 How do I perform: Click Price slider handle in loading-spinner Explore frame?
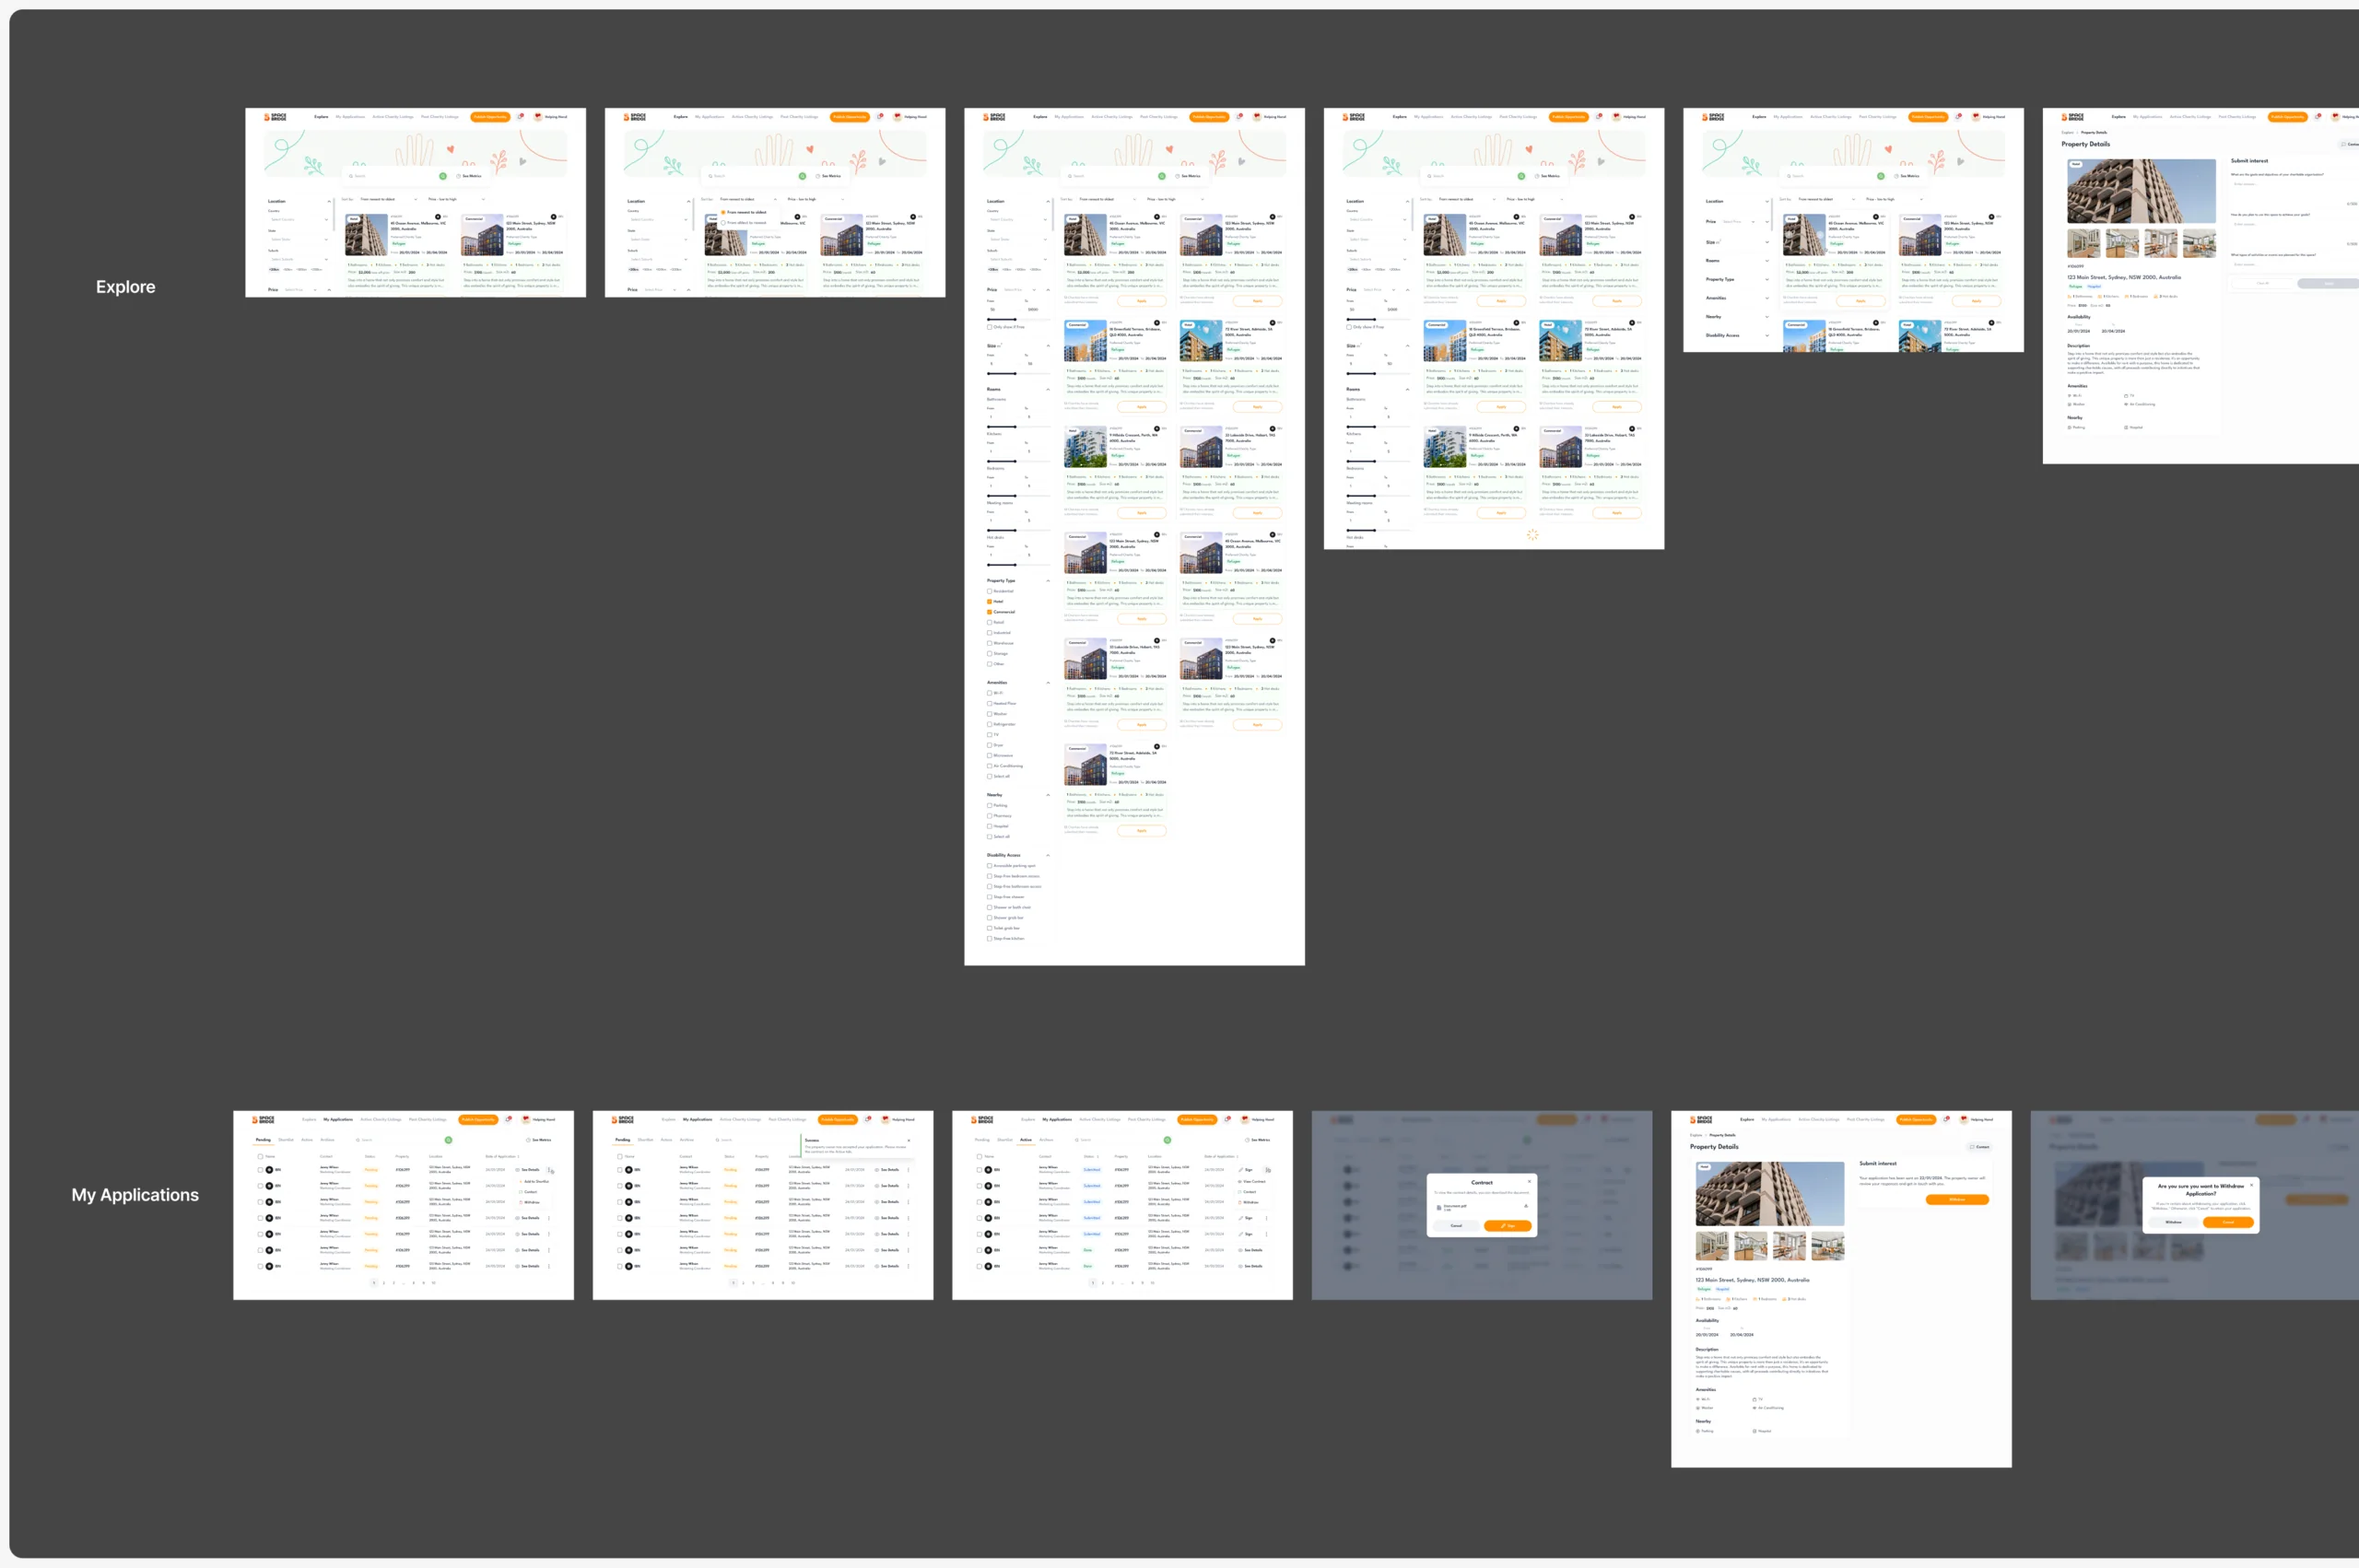tap(1375, 320)
